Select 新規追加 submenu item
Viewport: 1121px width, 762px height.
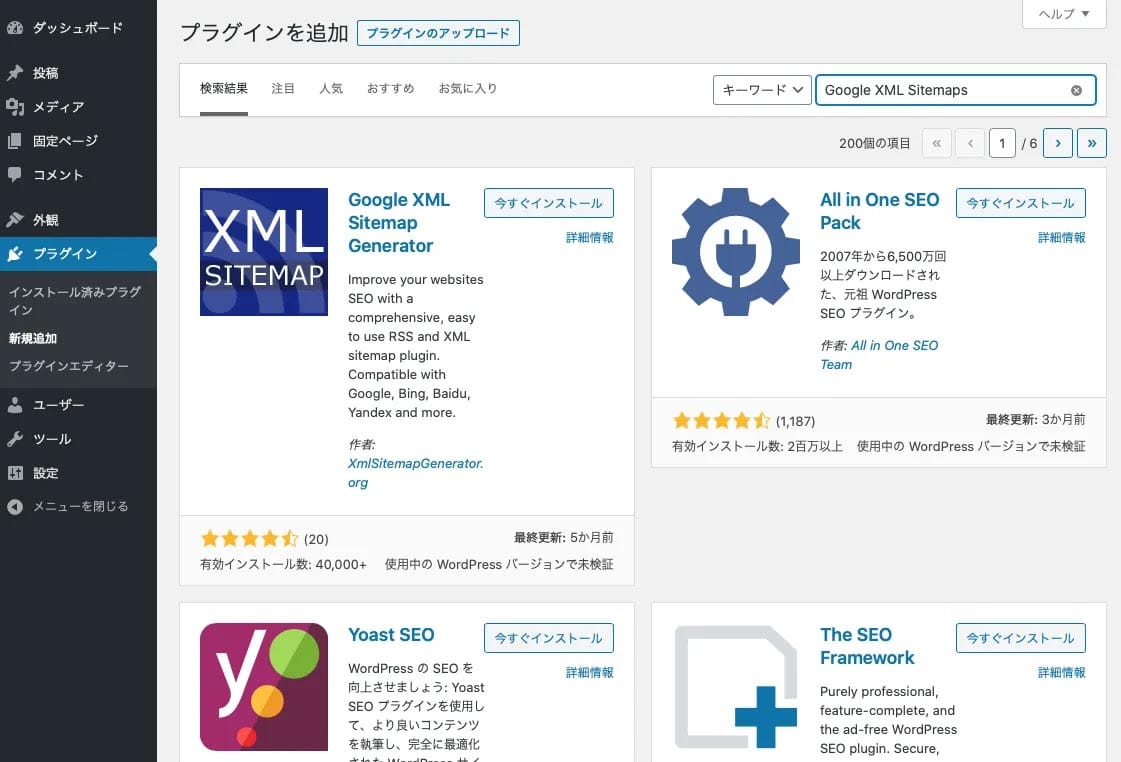click(33, 338)
